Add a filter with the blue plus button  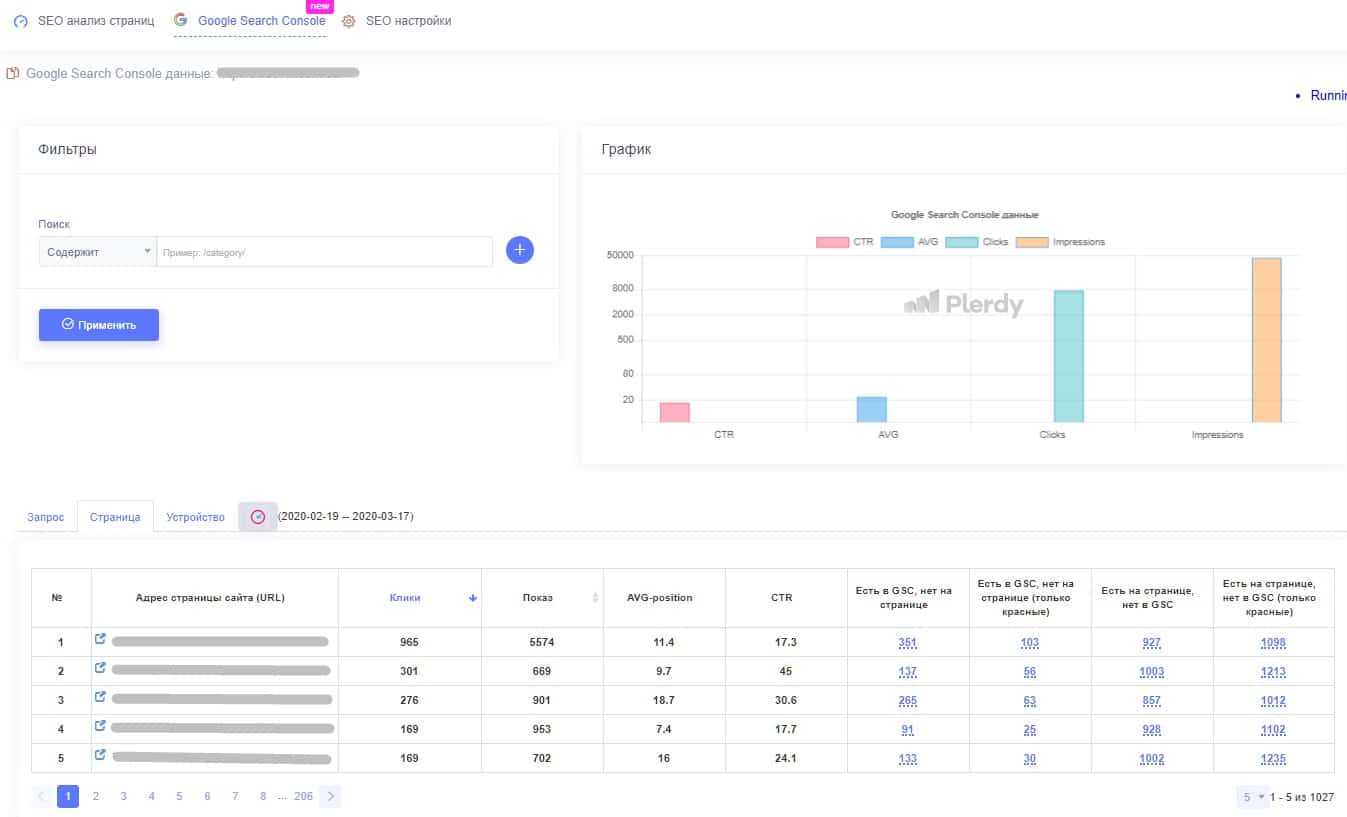520,250
